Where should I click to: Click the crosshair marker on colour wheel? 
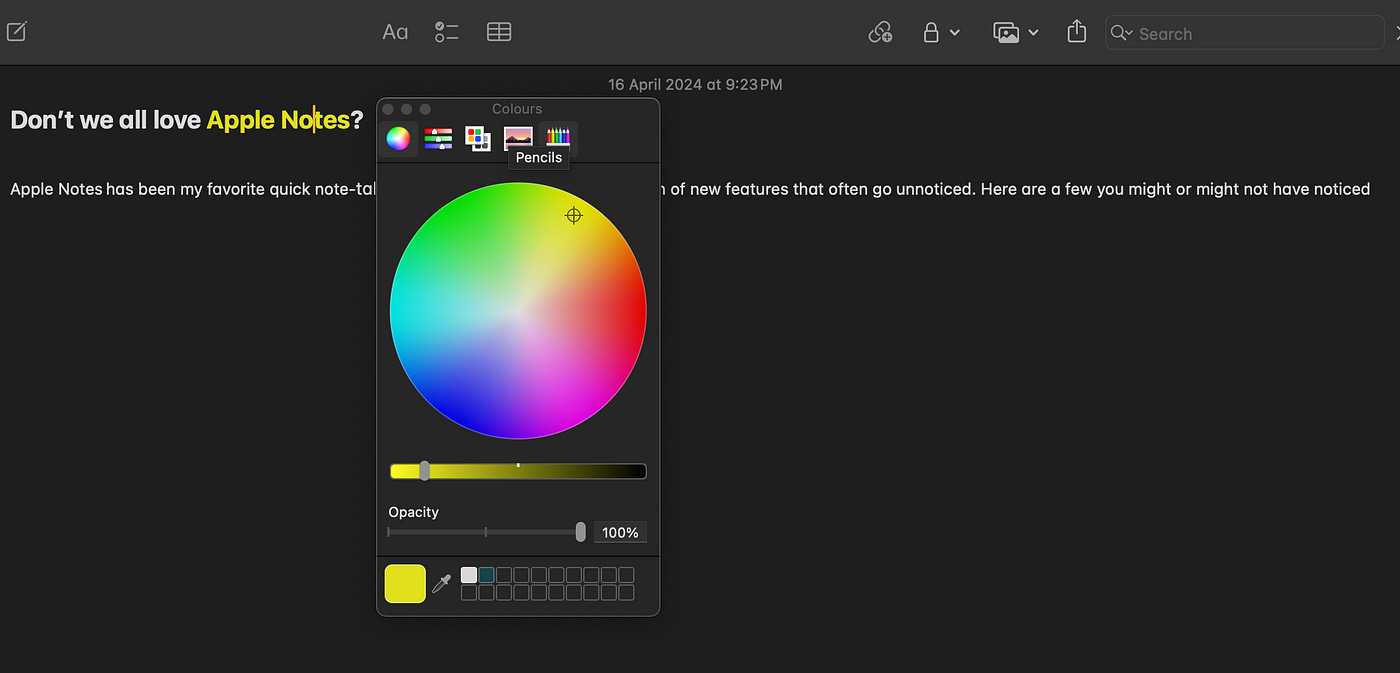click(x=573, y=215)
